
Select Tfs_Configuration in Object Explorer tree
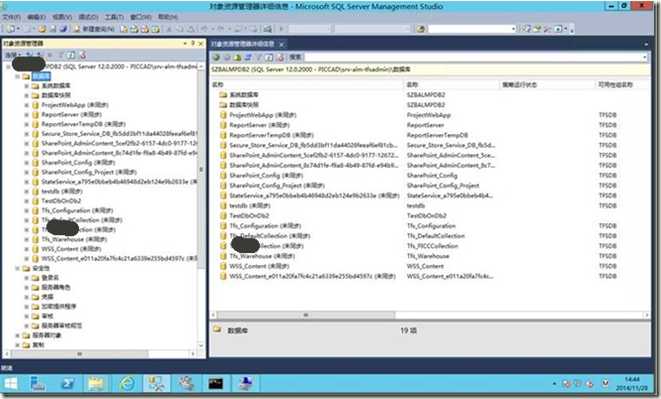(77, 210)
